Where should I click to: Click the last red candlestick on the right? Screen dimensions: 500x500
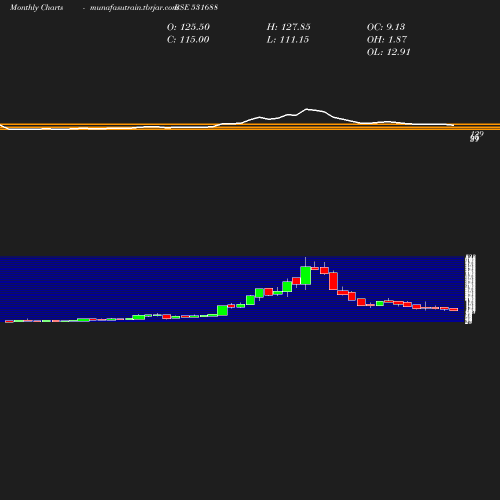pyautogui.click(x=454, y=310)
